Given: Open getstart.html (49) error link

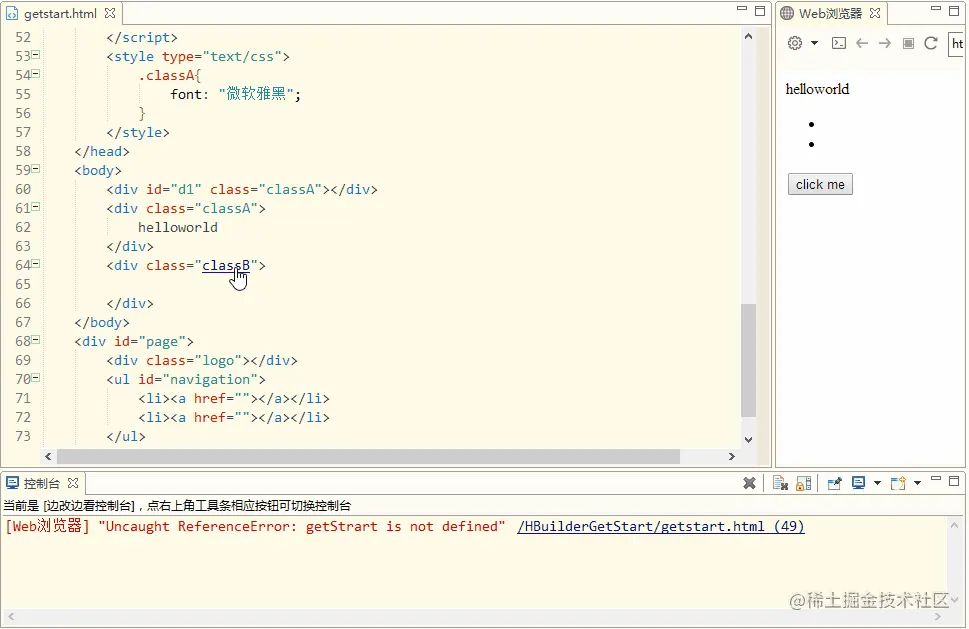Looking at the screenshot, I should (661, 526).
